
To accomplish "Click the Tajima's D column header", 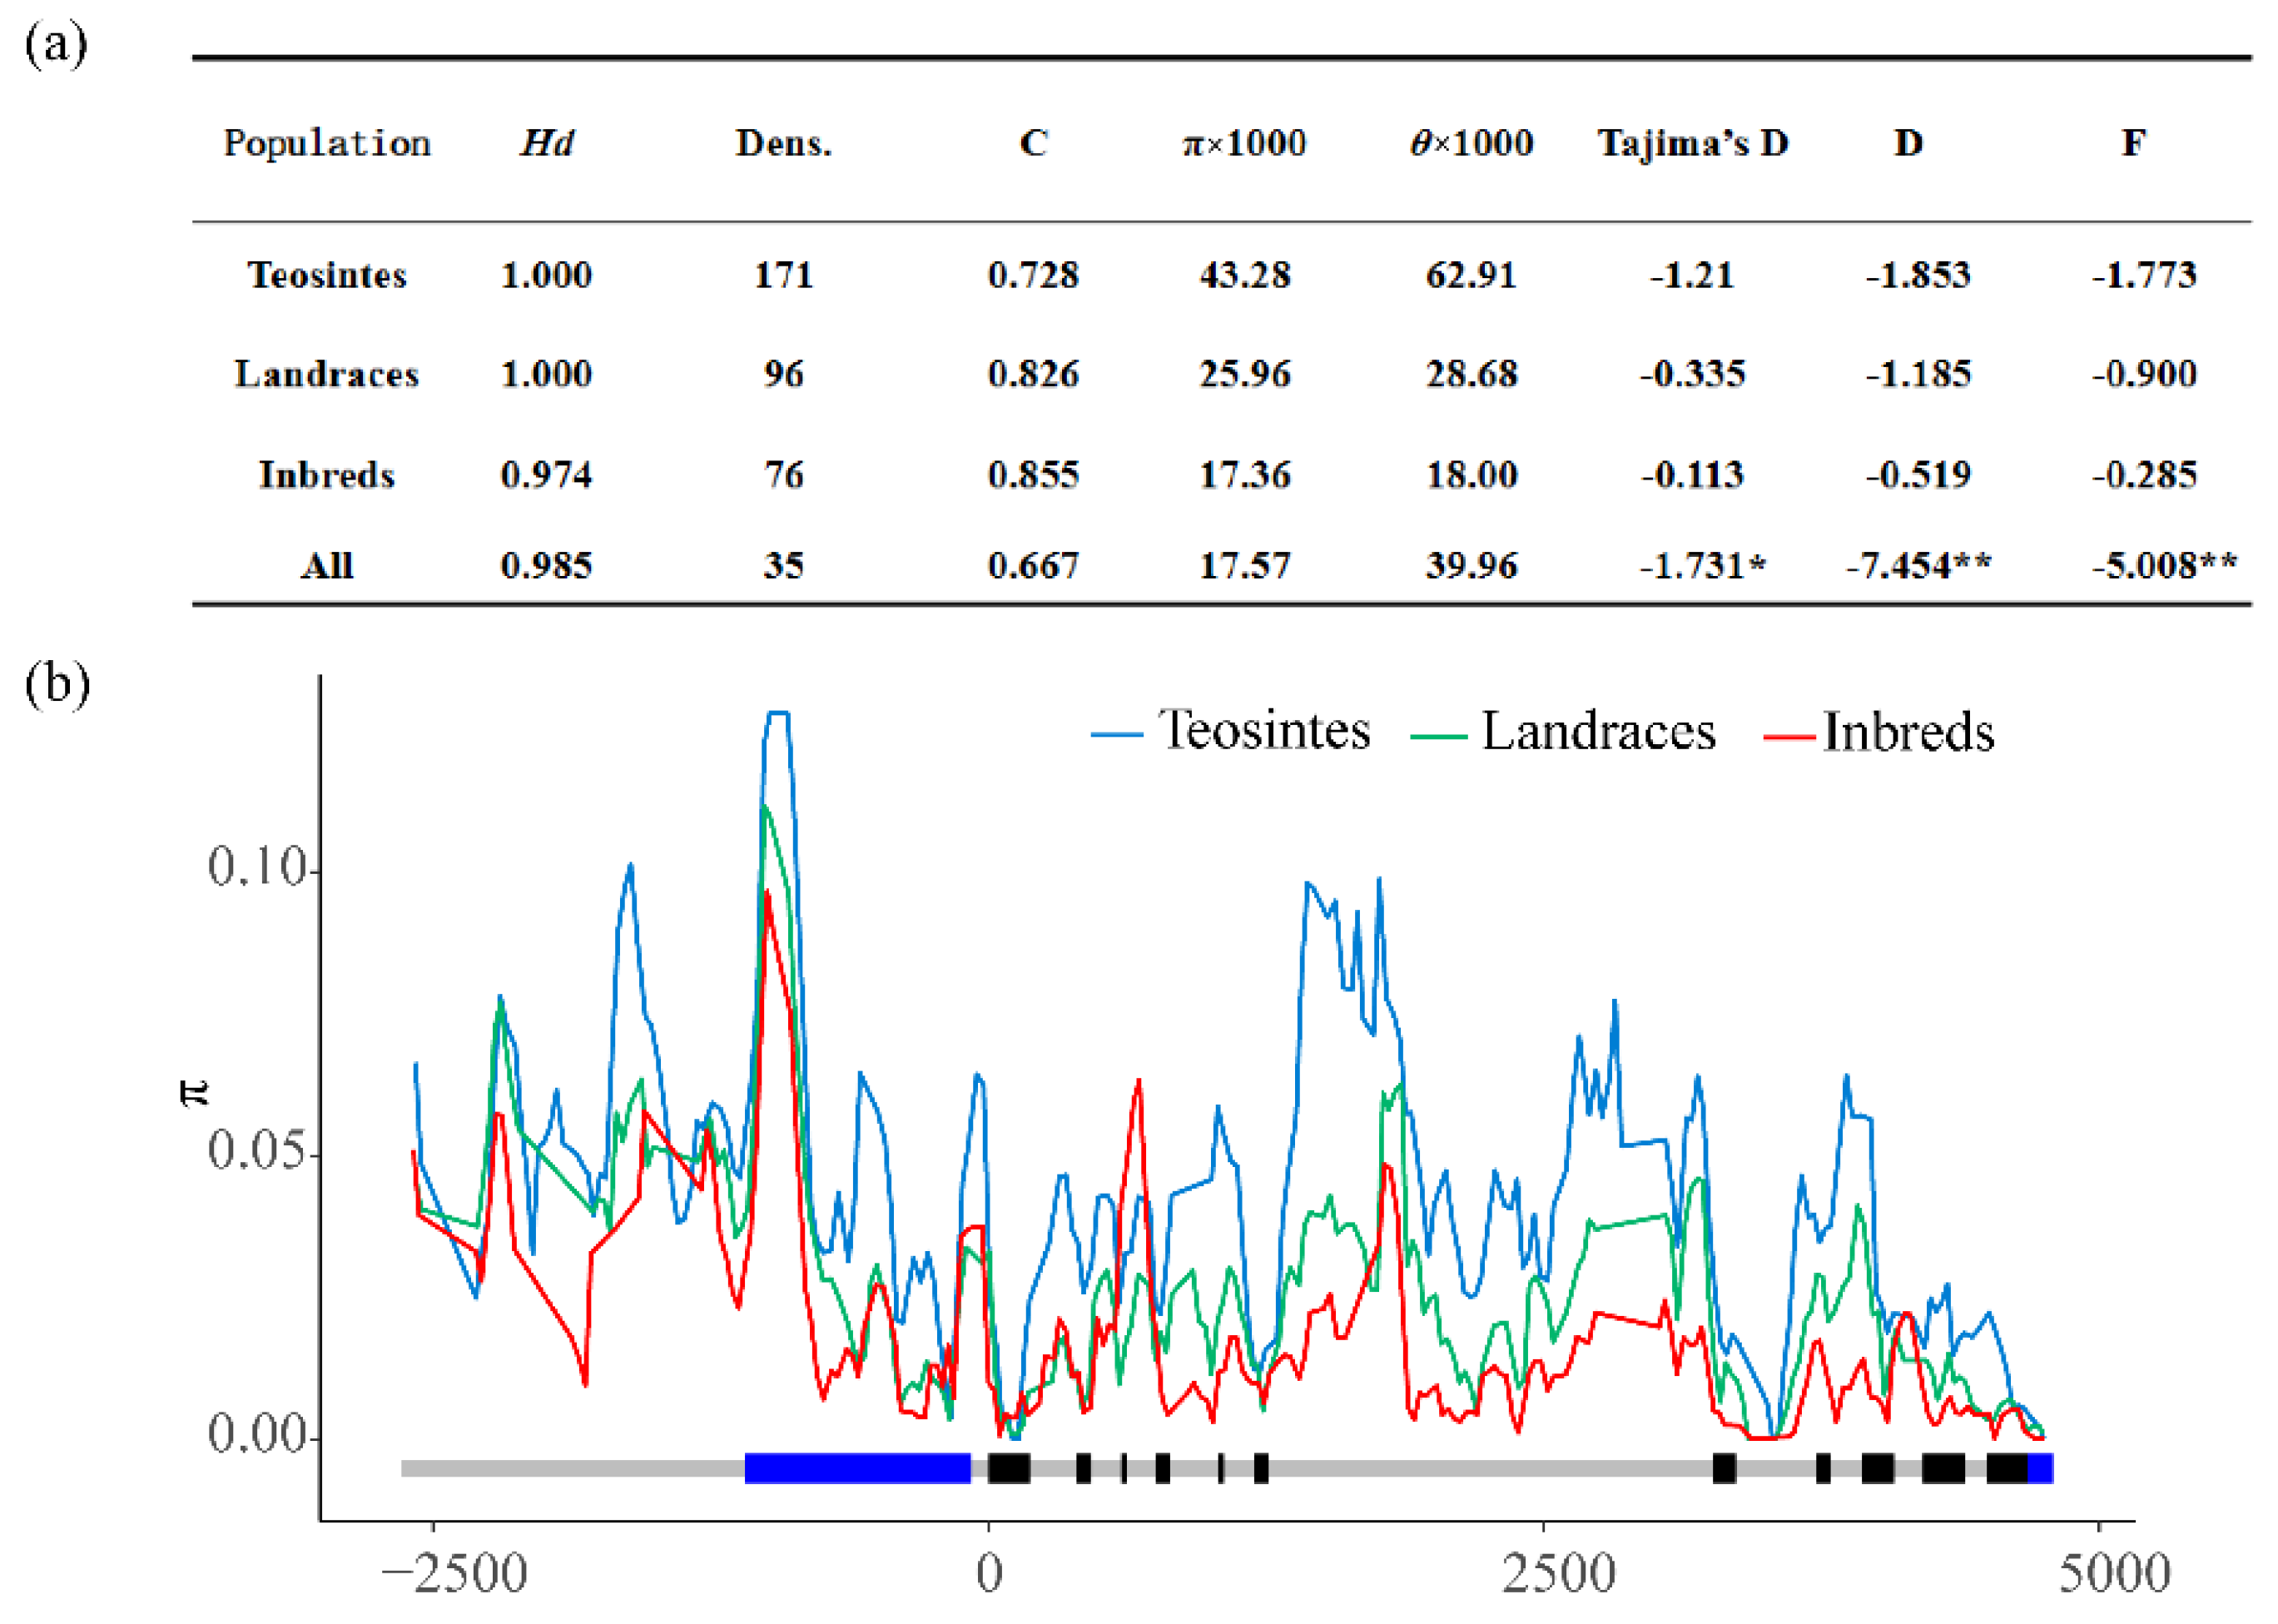I will [x=1692, y=143].
